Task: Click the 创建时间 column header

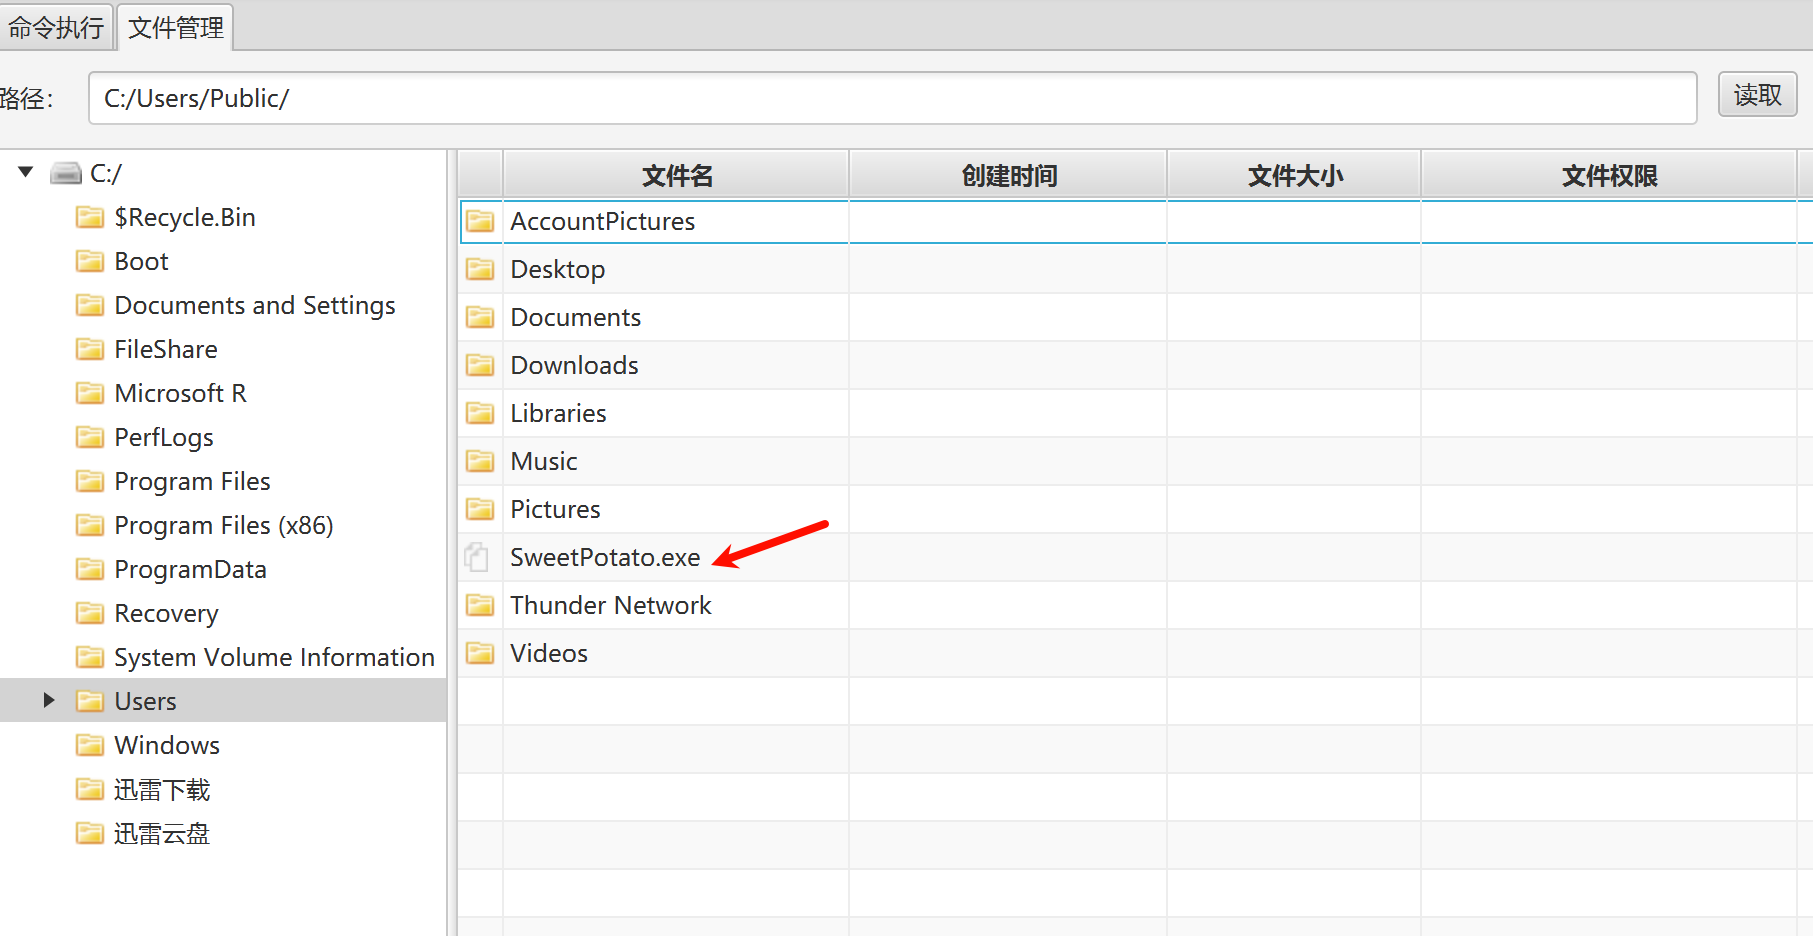Action: 1008,176
